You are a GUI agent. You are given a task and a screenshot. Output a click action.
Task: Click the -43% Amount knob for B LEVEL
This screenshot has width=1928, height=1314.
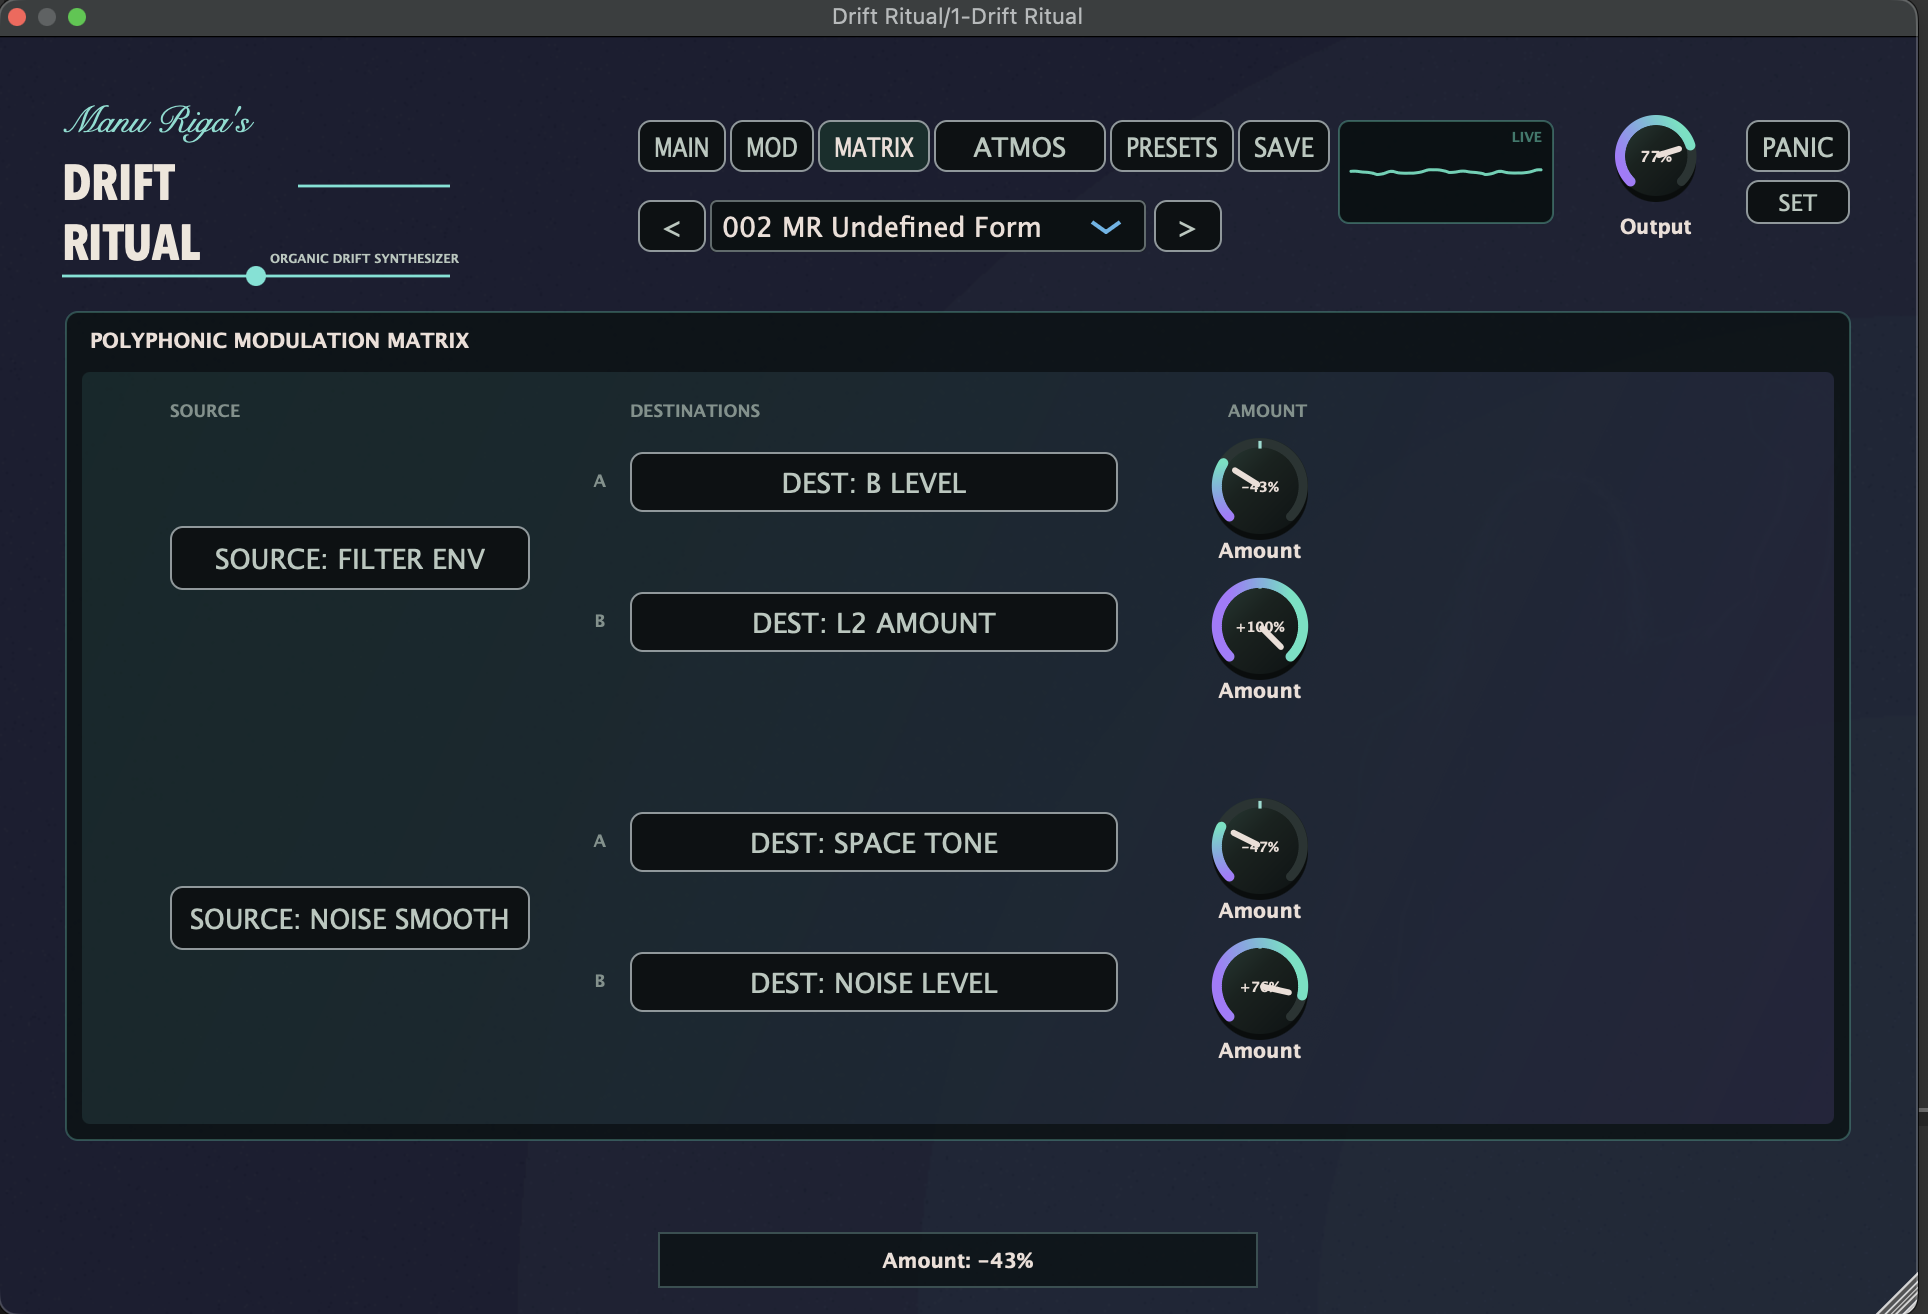click(1259, 487)
